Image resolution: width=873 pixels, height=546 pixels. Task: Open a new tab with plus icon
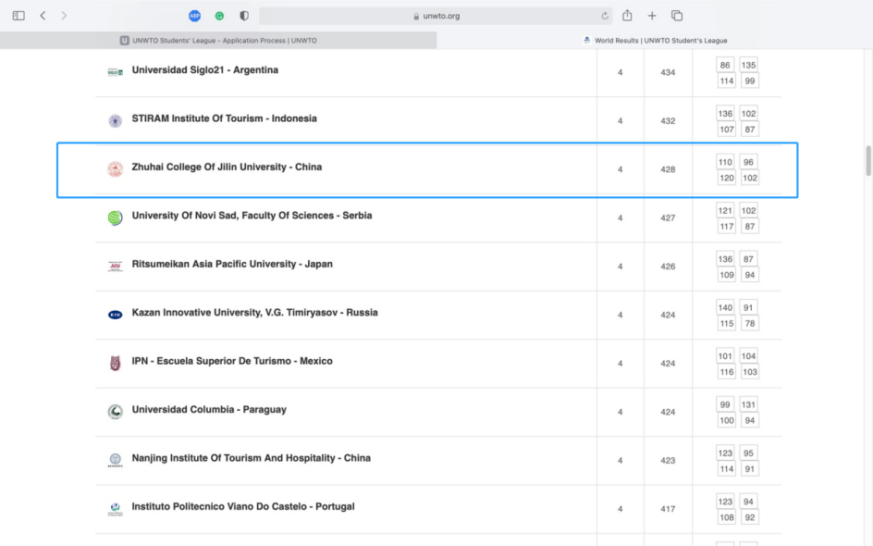[652, 16]
